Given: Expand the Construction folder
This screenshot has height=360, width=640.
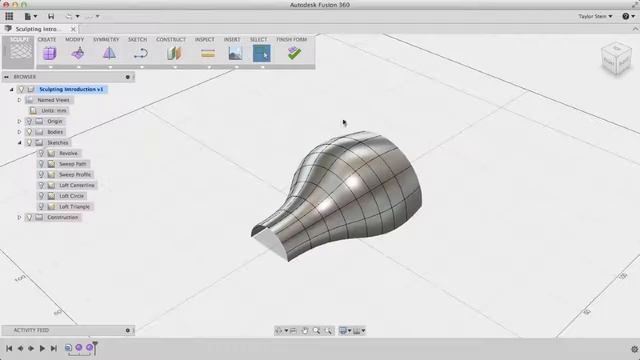Looking at the screenshot, I should click(19, 217).
